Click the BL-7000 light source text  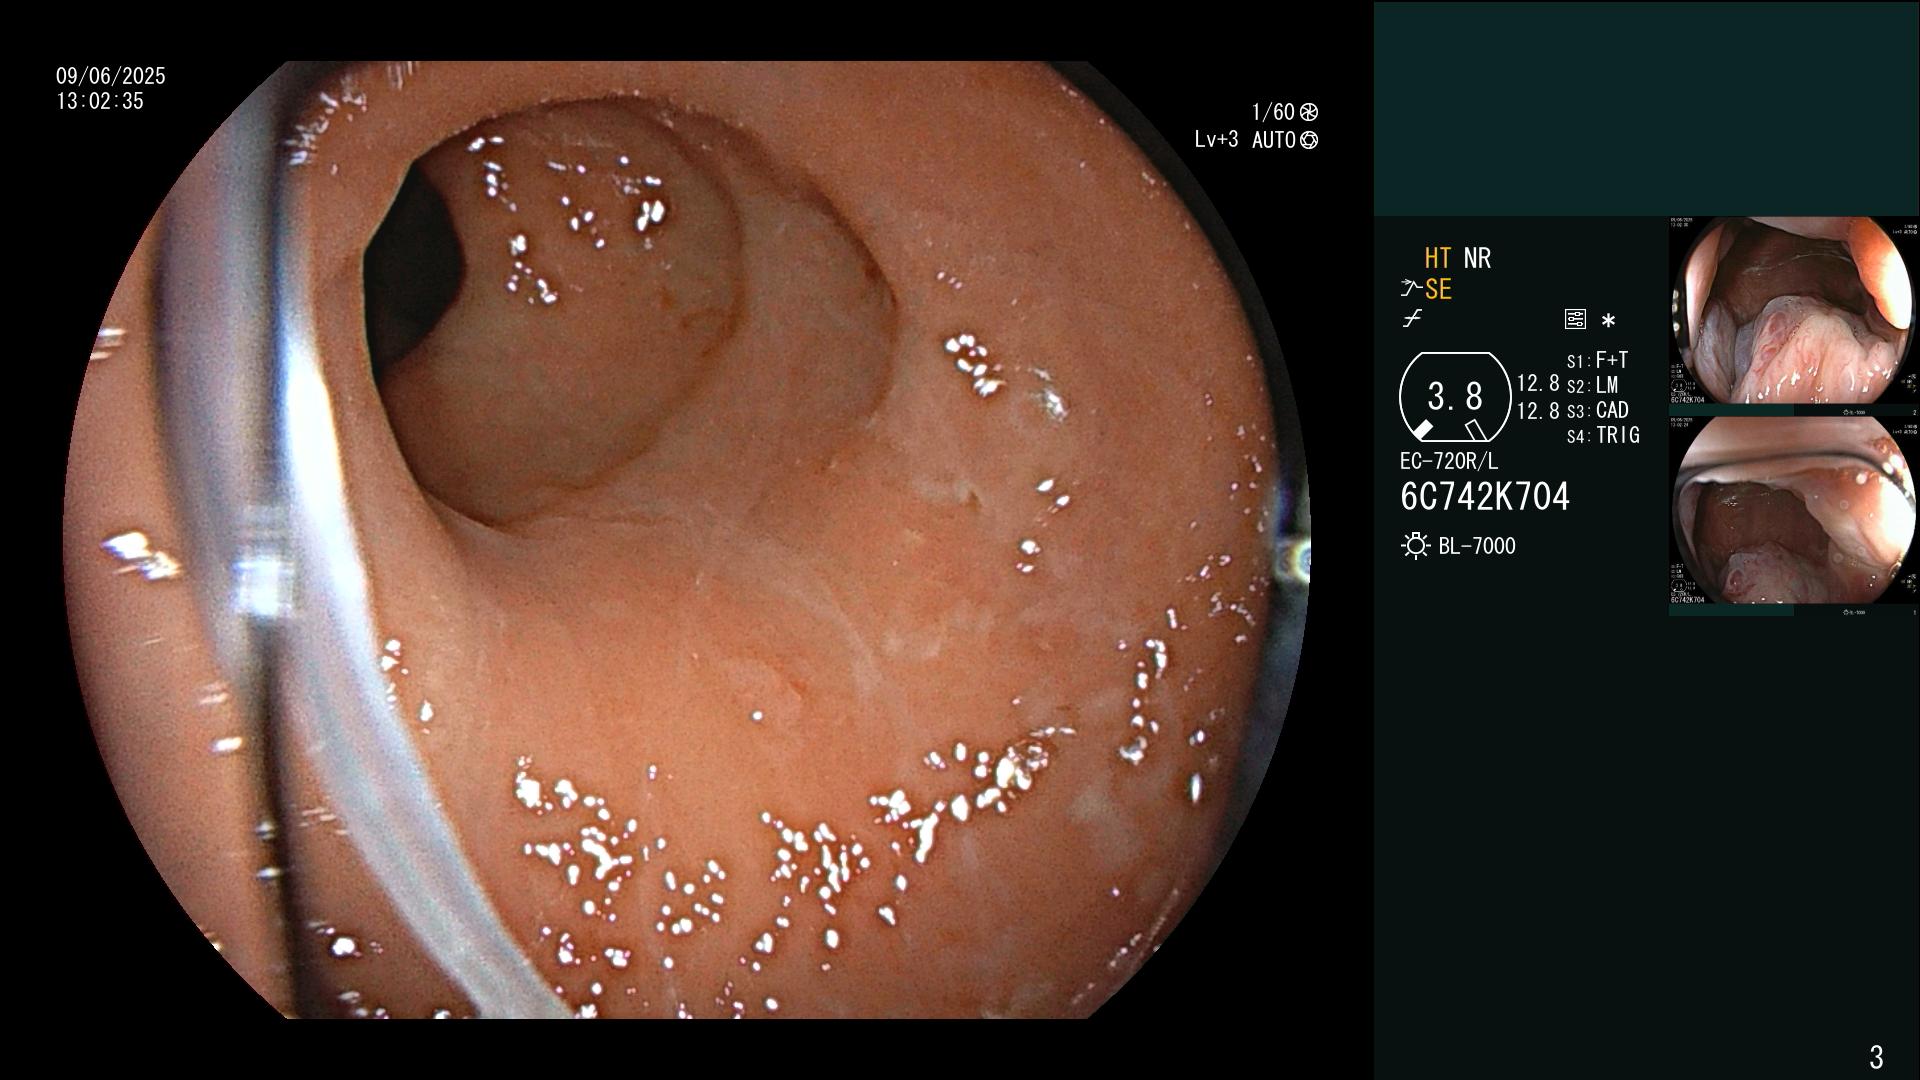tap(1477, 546)
